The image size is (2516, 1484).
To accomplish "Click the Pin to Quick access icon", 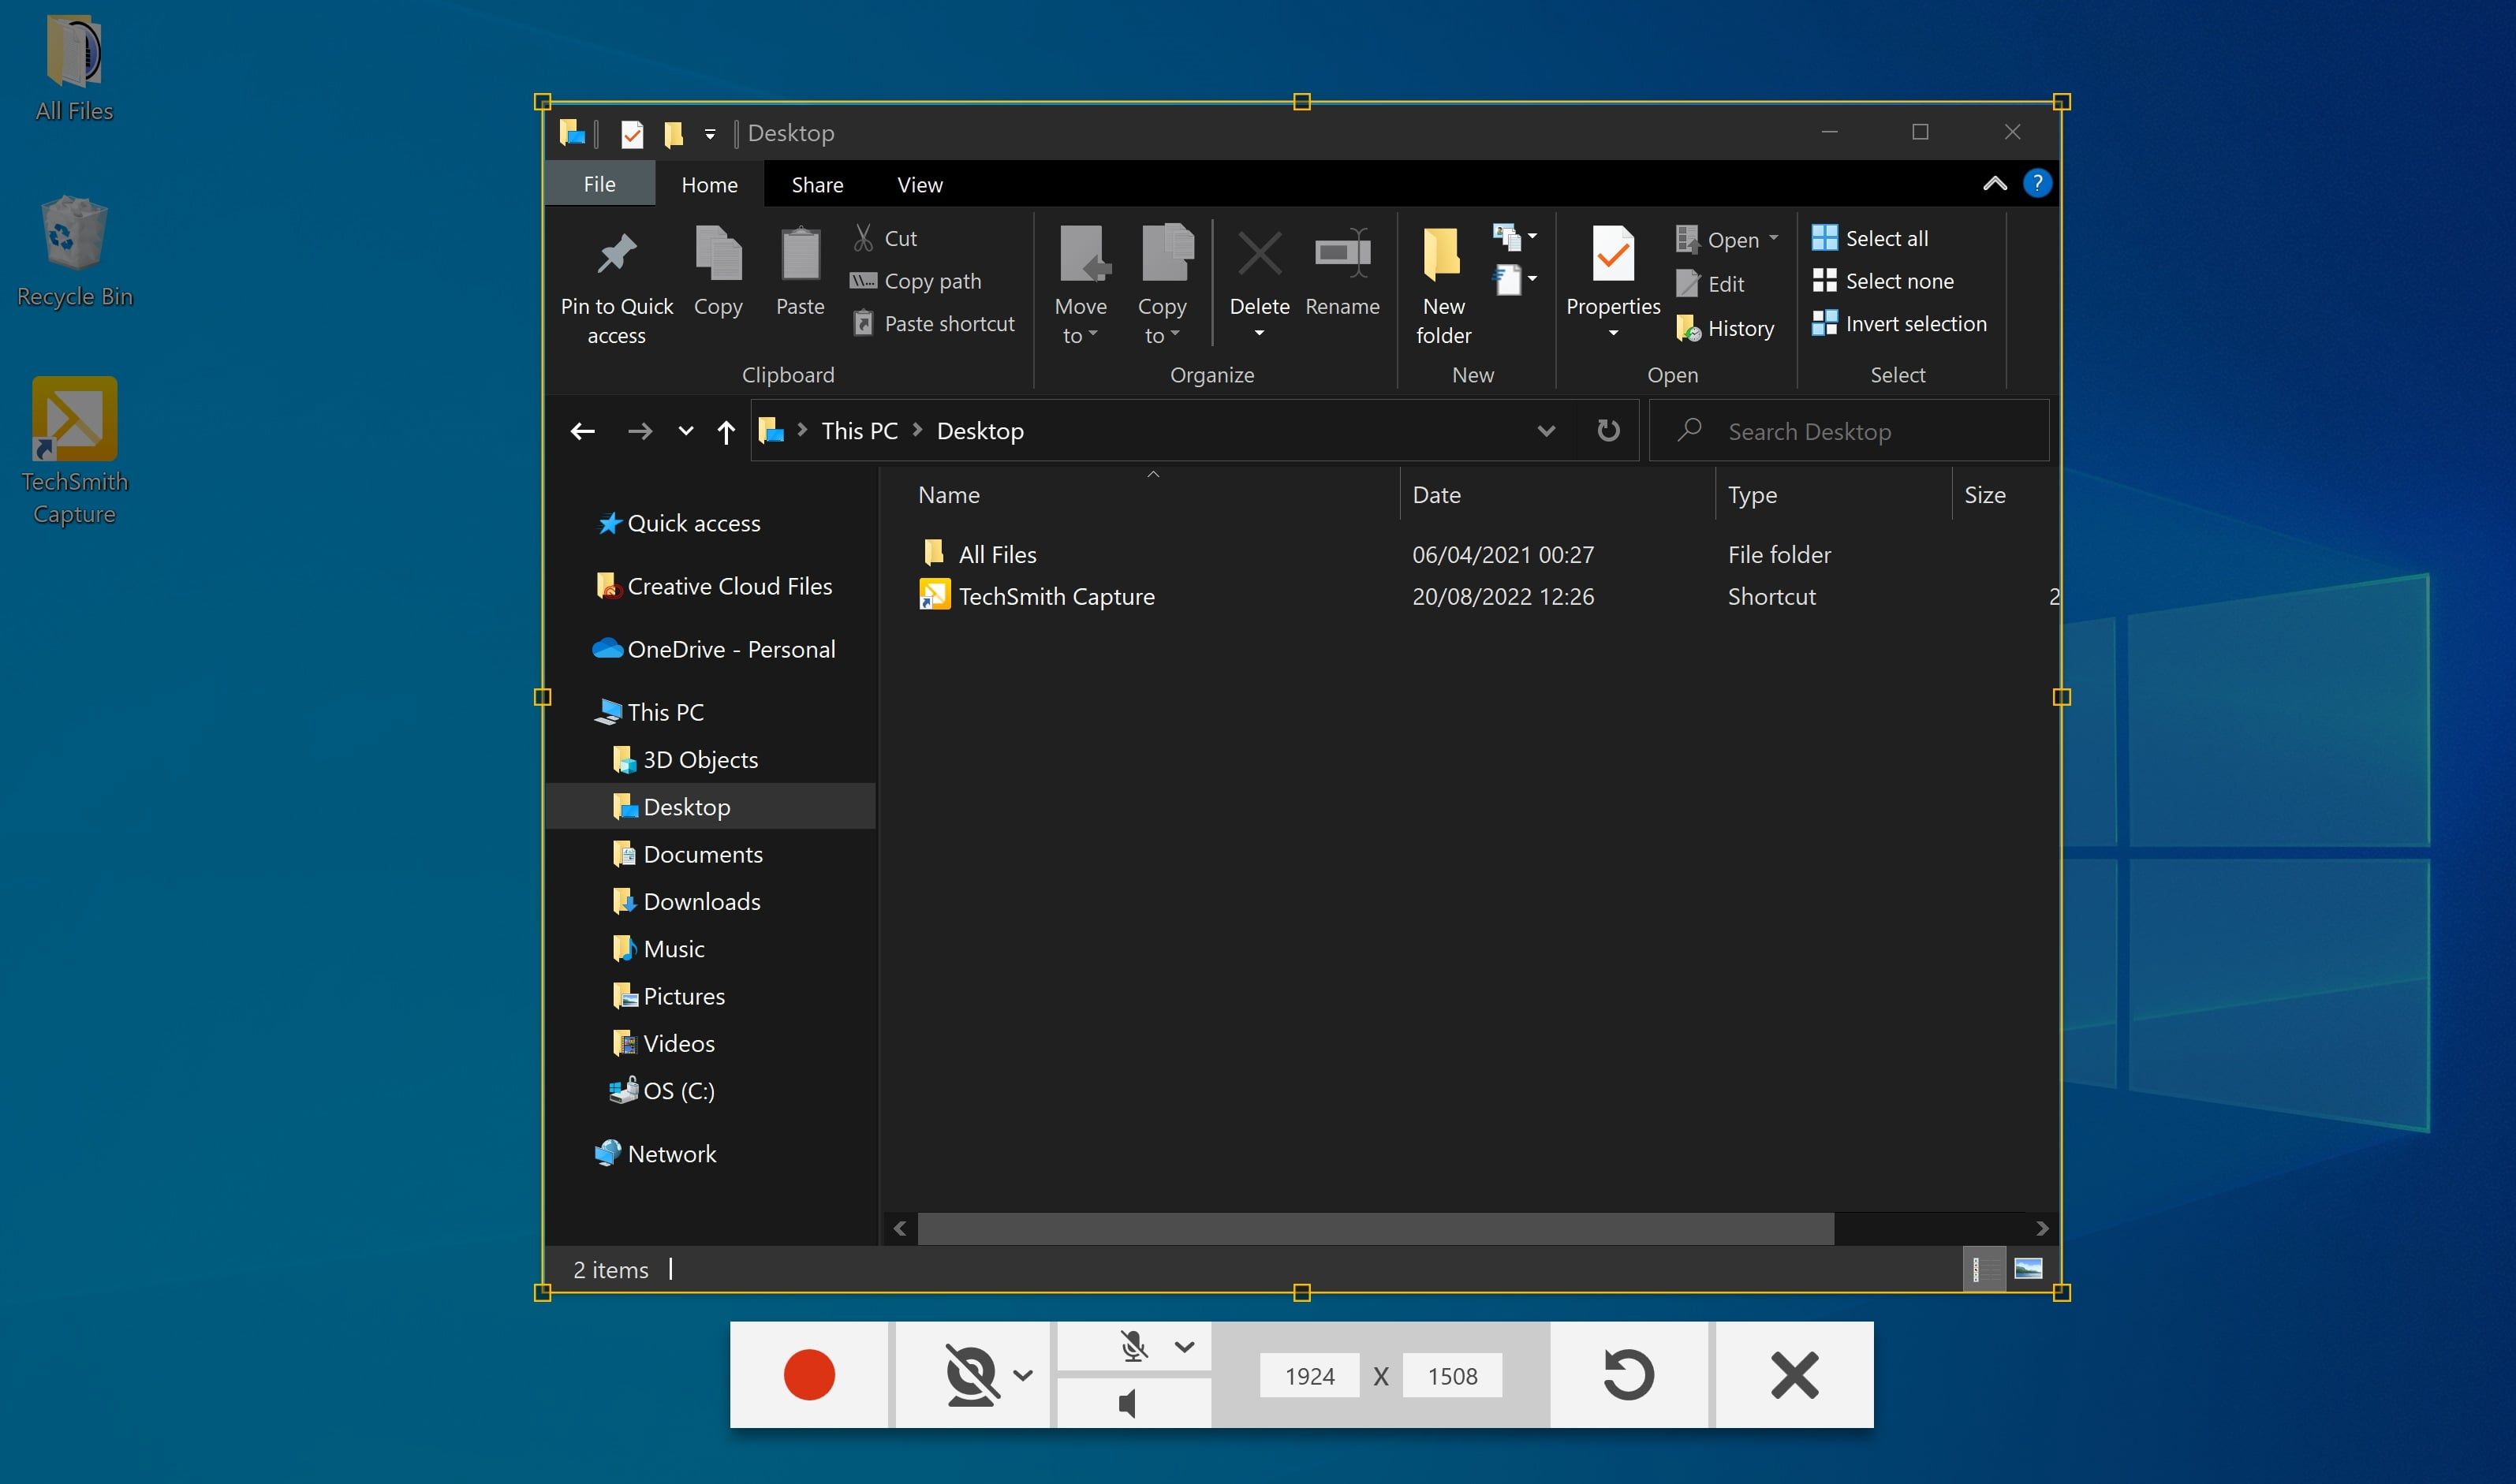I will (x=616, y=254).
